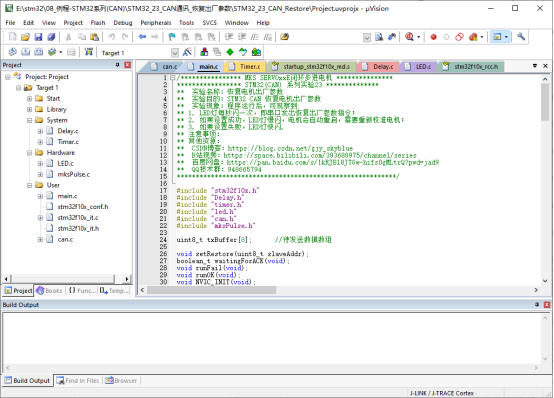Switch to the Timer.c editor tab
The image size is (554, 398).
245,66
